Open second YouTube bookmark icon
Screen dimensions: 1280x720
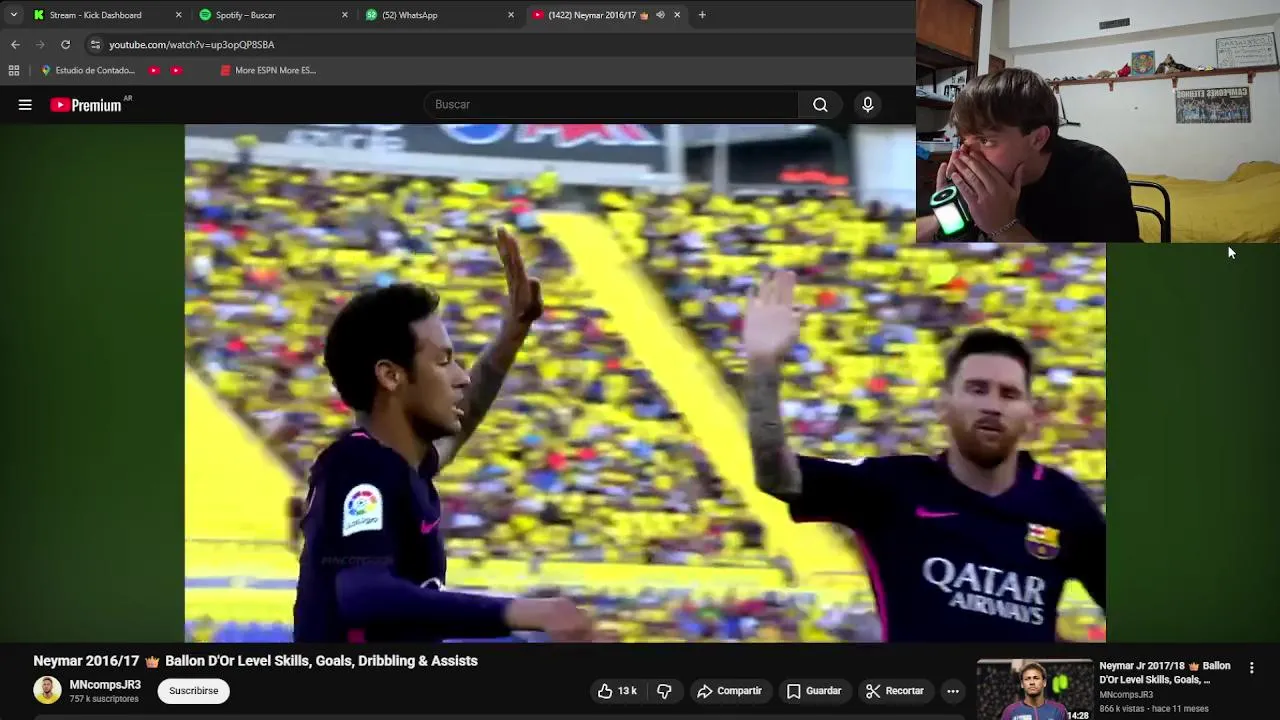[176, 70]
